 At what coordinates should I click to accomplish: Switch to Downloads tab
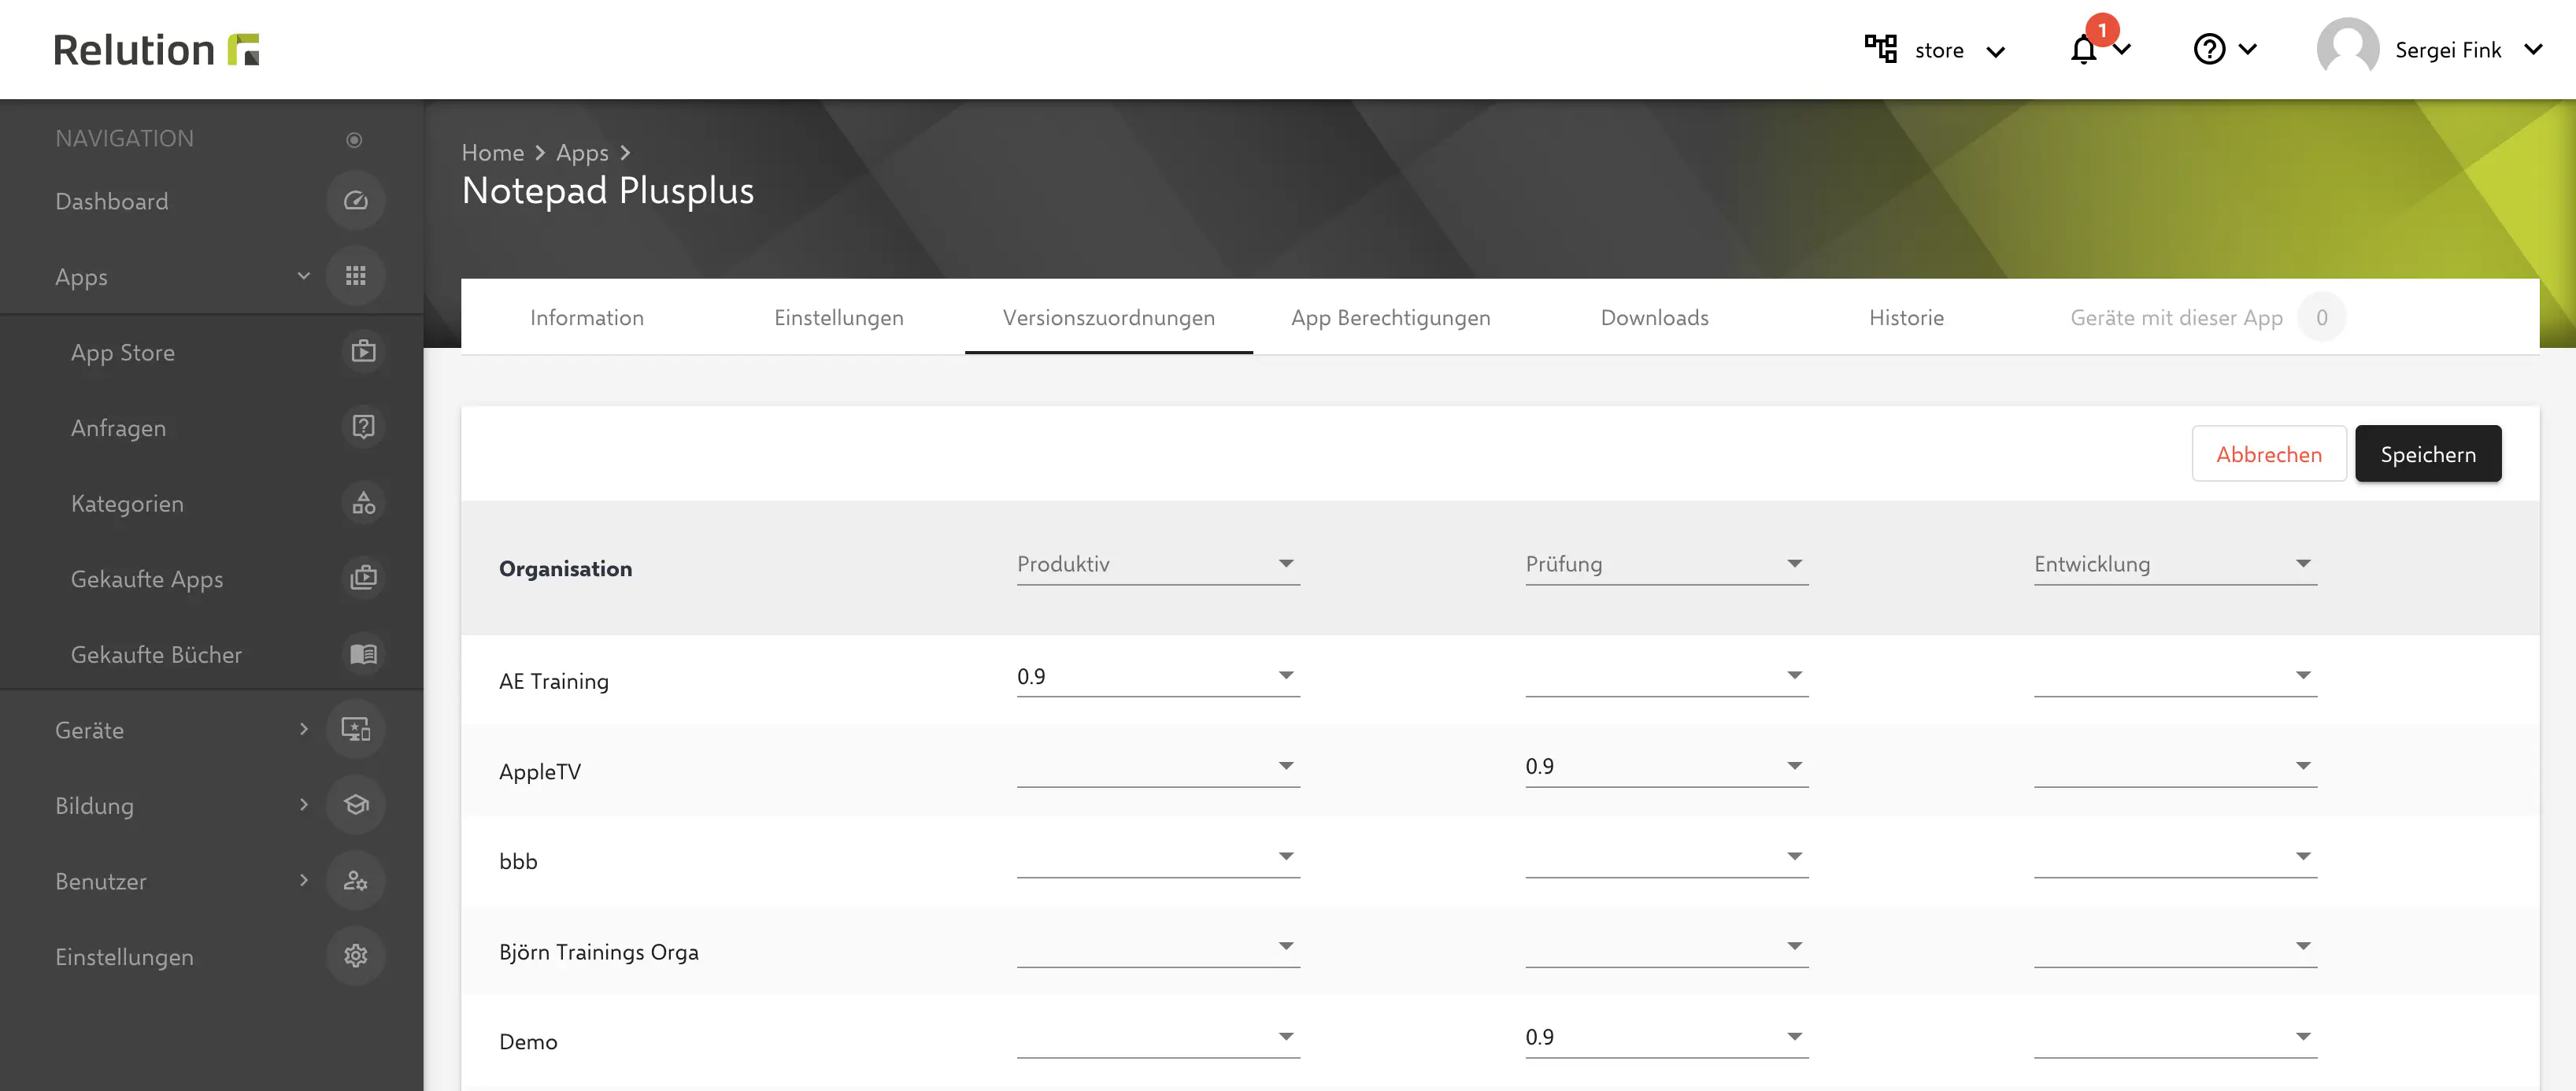tap(1654, 317)
